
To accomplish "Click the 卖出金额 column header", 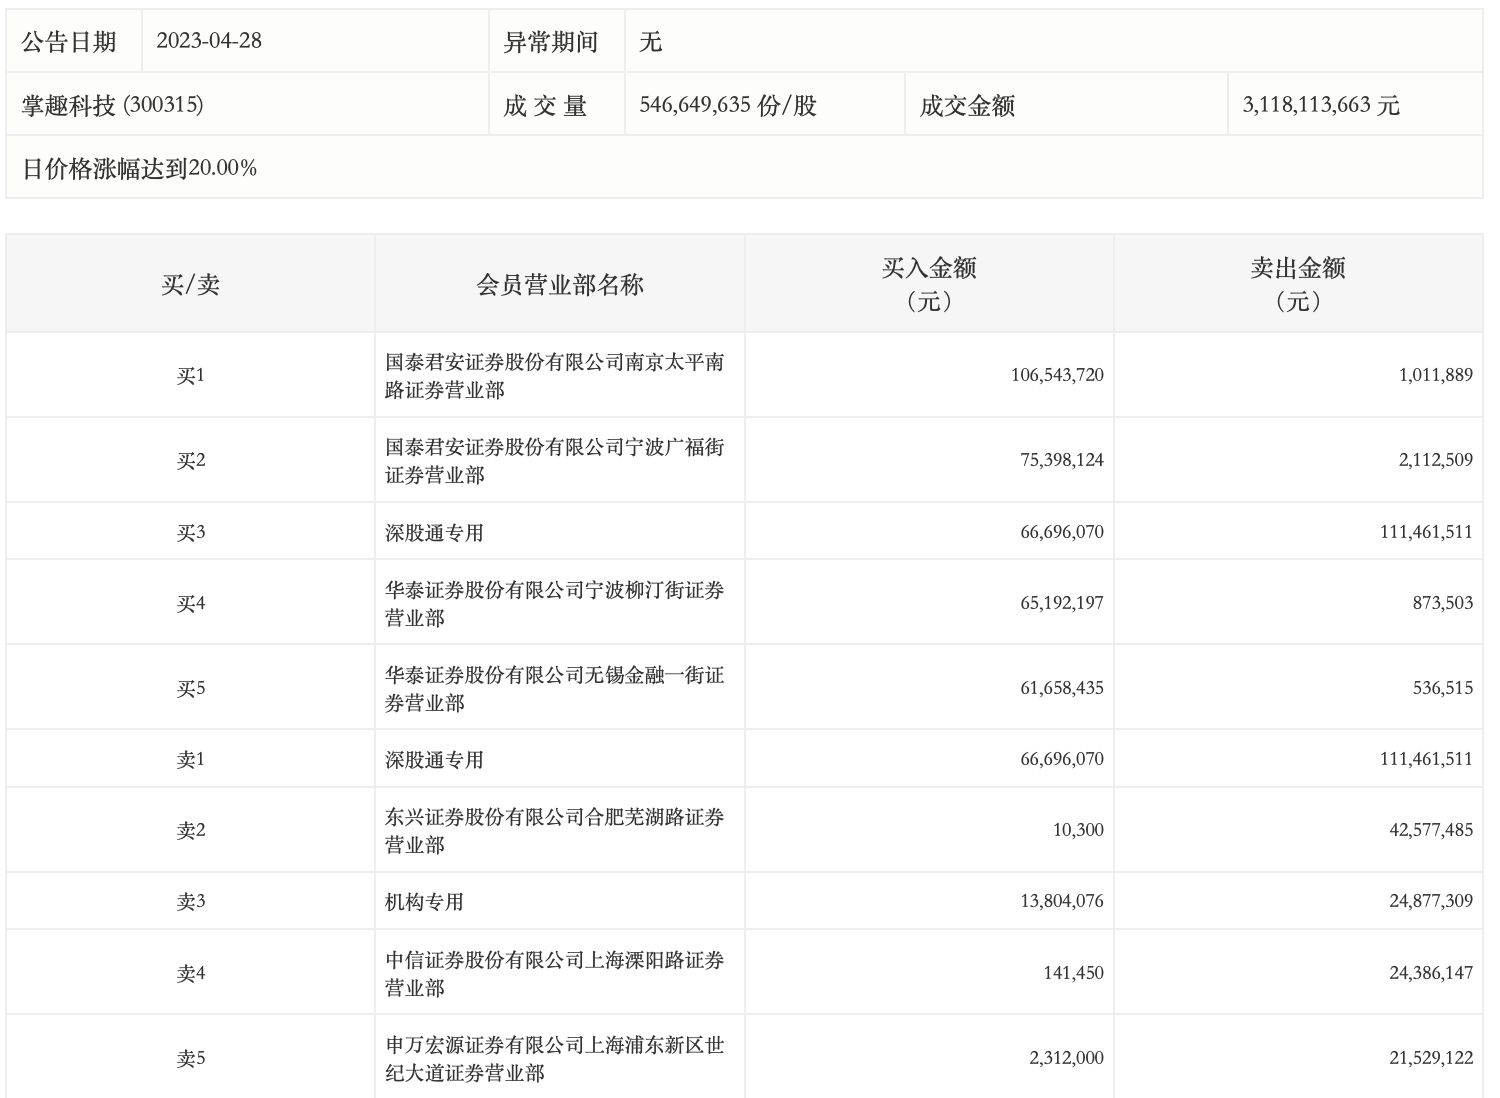I will click(x=1297, y=283).
